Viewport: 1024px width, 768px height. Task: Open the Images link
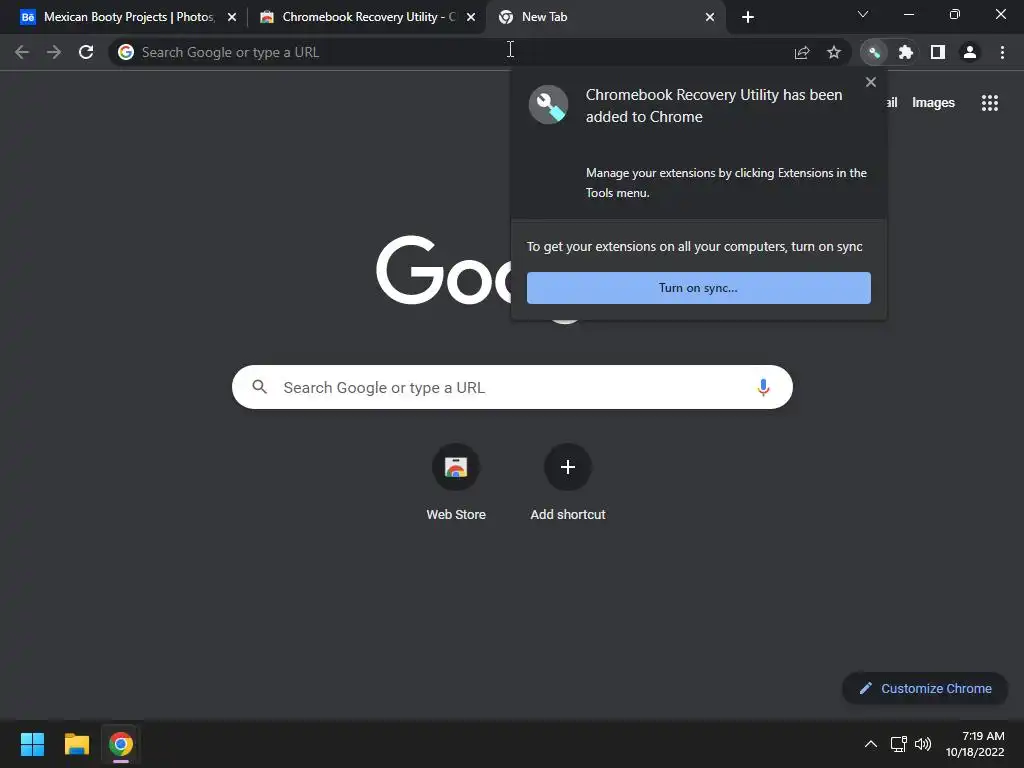[x=933, y=103]
